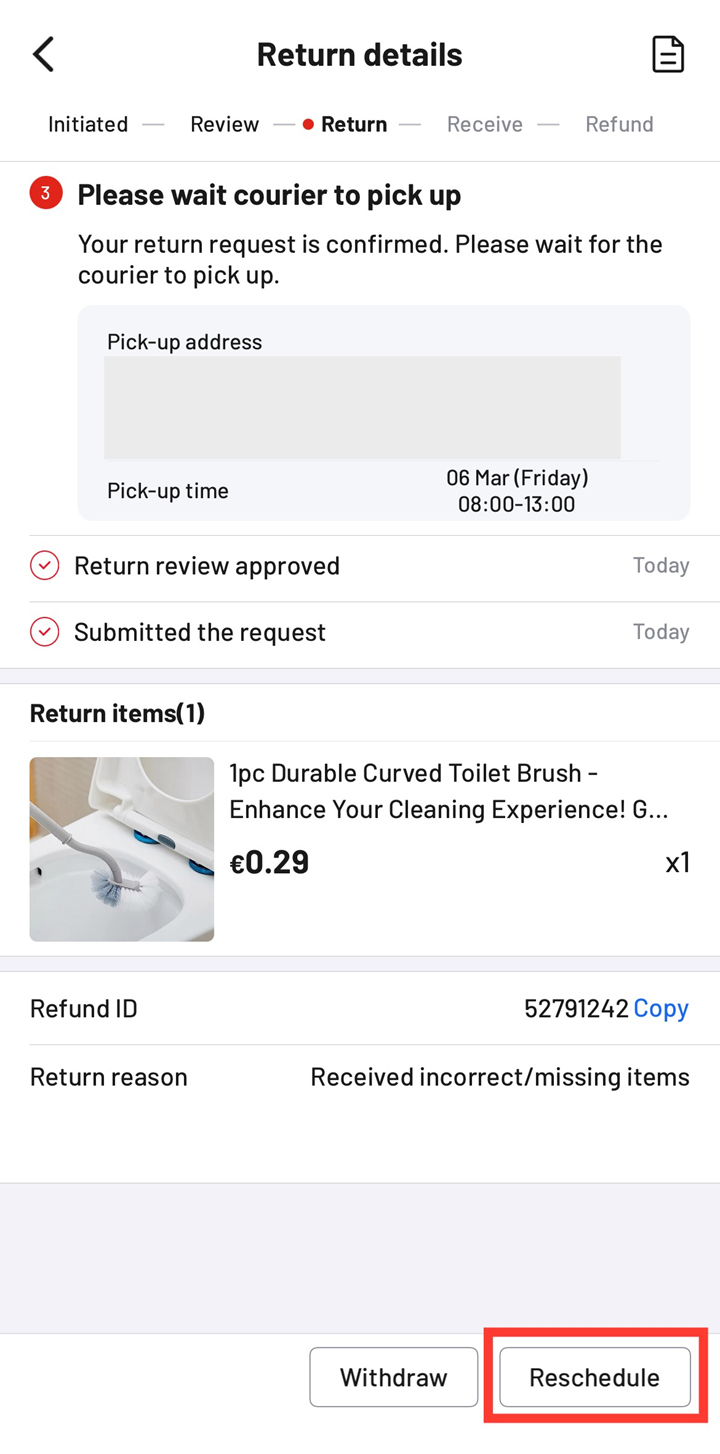The width and height of the screenshot is (720, 1454).
Task: Tap the check icon beside Return review approved
Action: pos(45,566)
